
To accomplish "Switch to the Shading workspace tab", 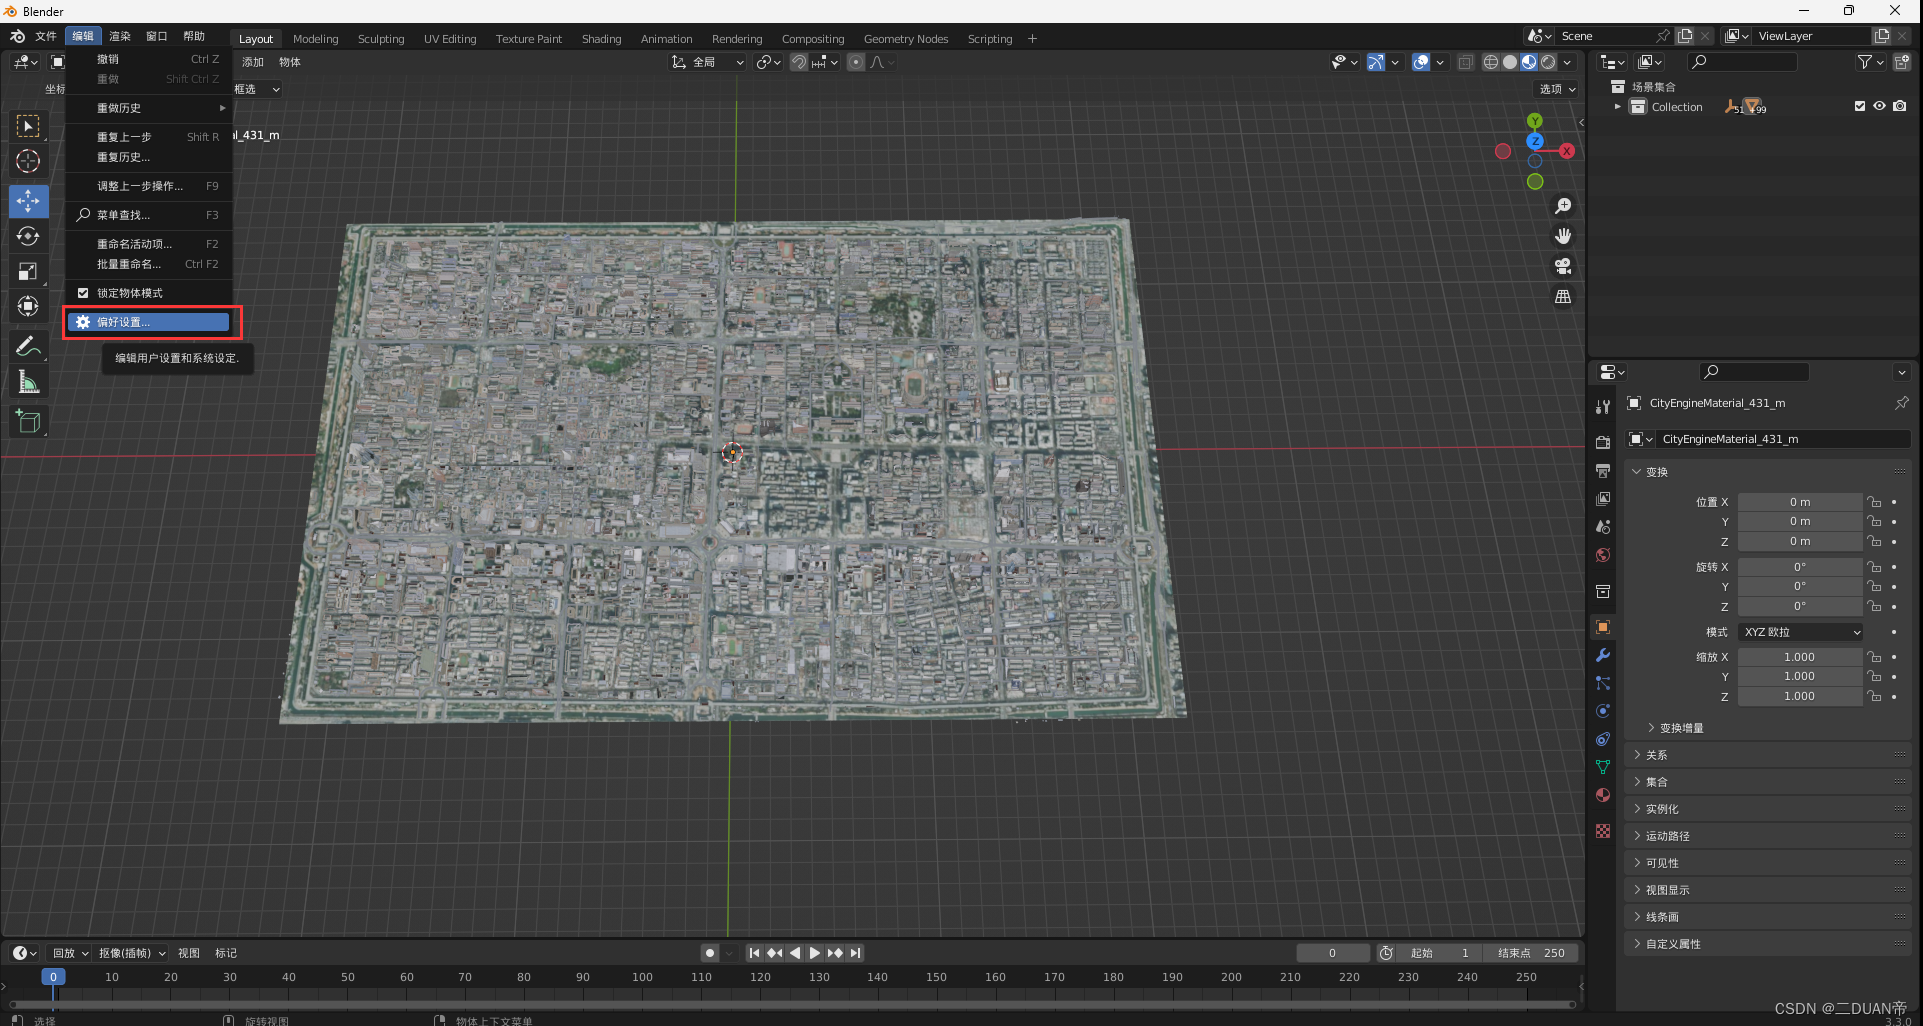I will tap(601, 39).
